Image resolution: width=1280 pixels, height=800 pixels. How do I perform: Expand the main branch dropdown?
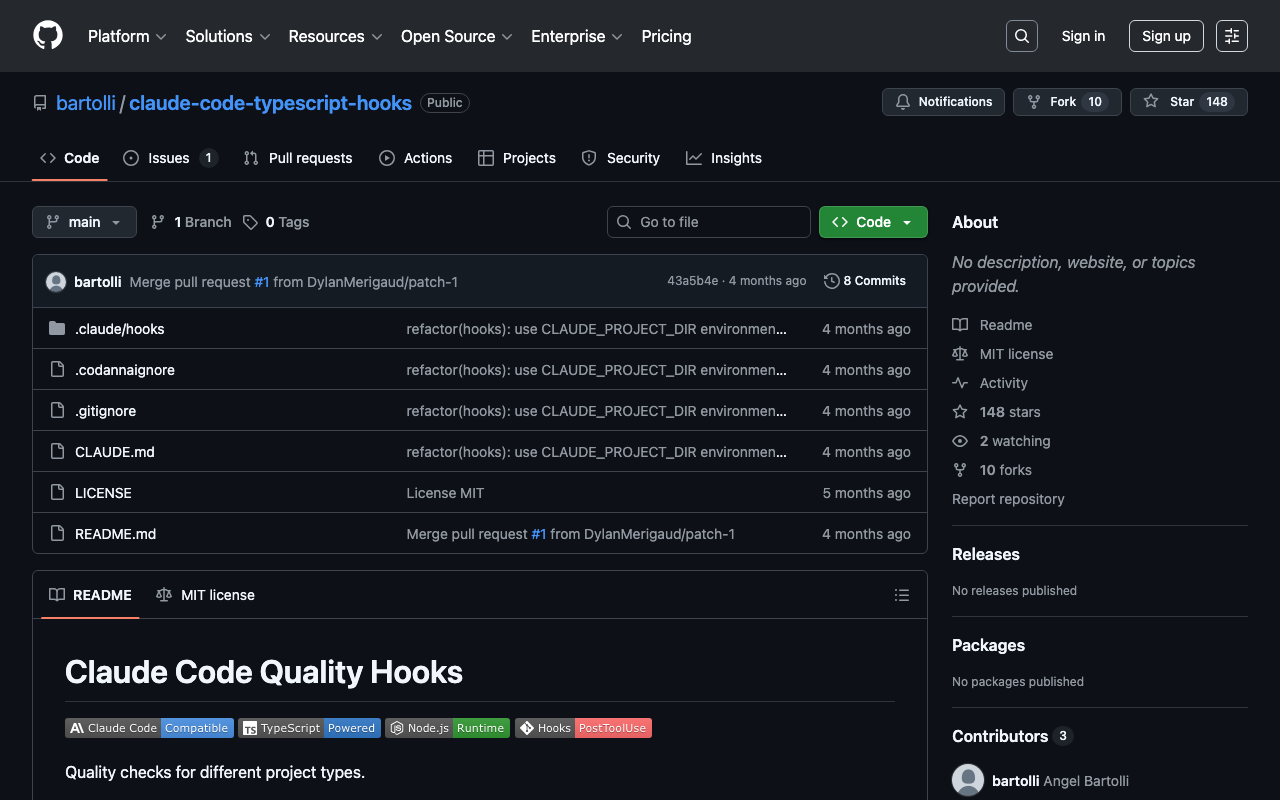[84, 222]
